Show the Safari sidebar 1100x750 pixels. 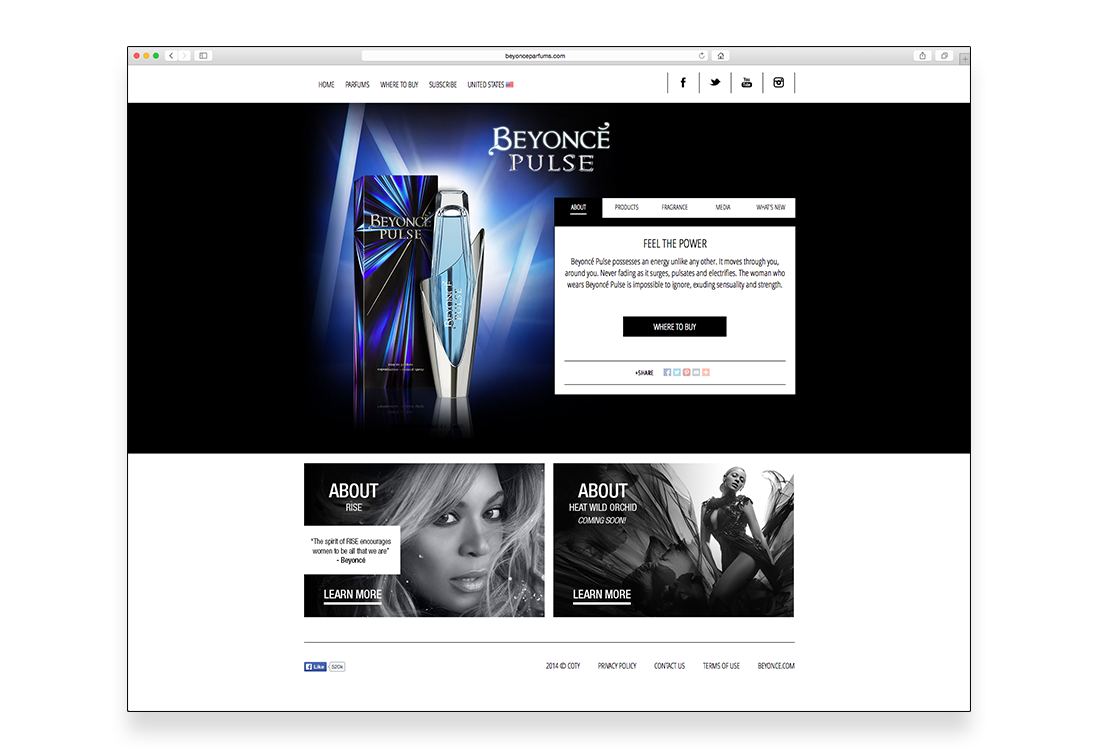point(203,55)
